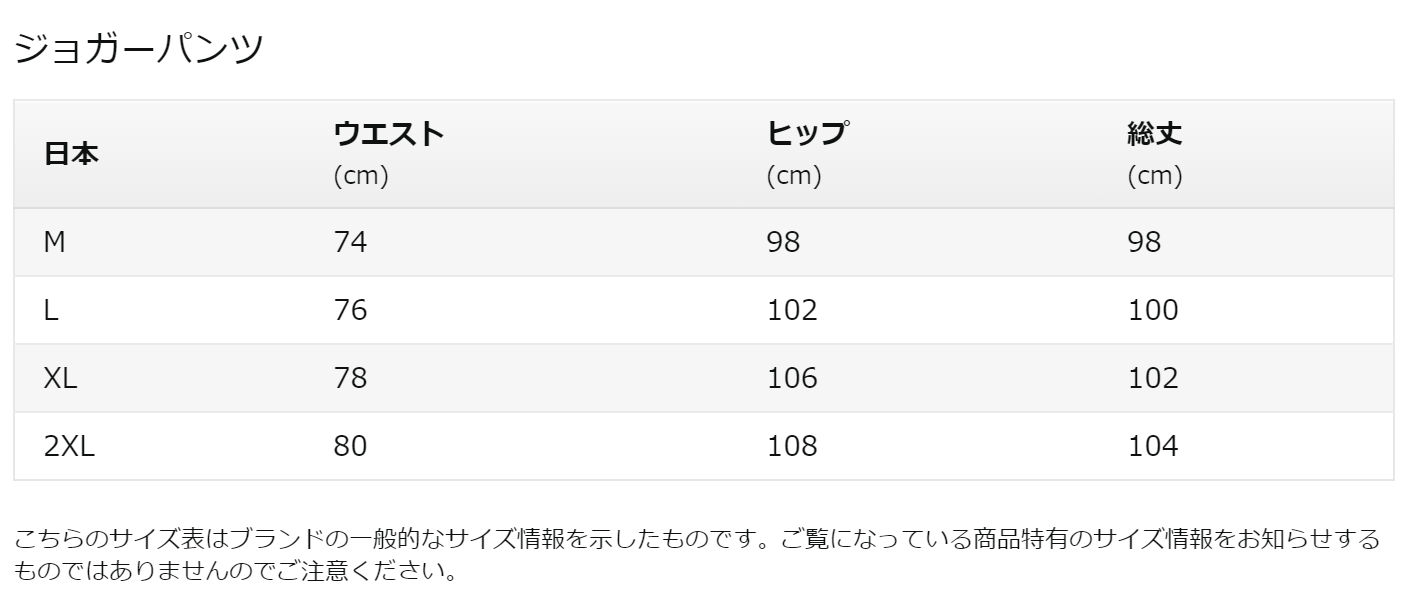
Task: Click hip value 108 in 2XL row
Action: coord(792,446)
